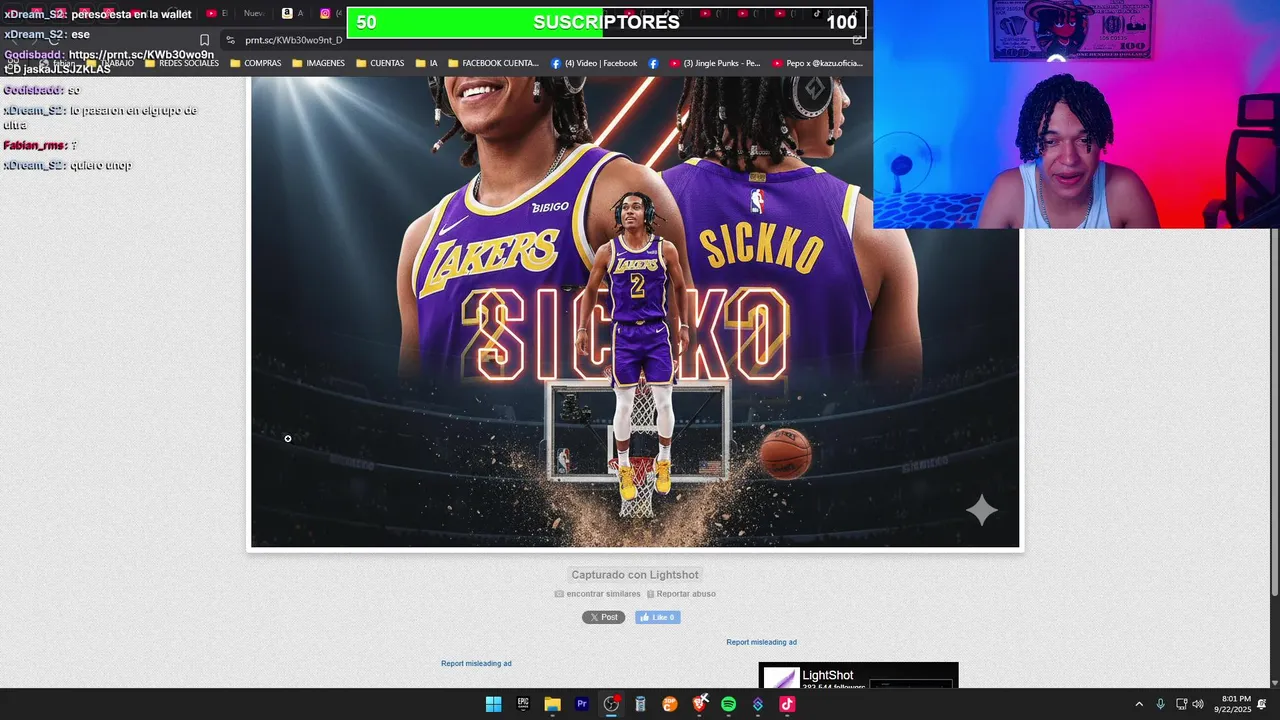Click the prnt.sc address bar URL

pyautogui.click(x=293, y=40)
